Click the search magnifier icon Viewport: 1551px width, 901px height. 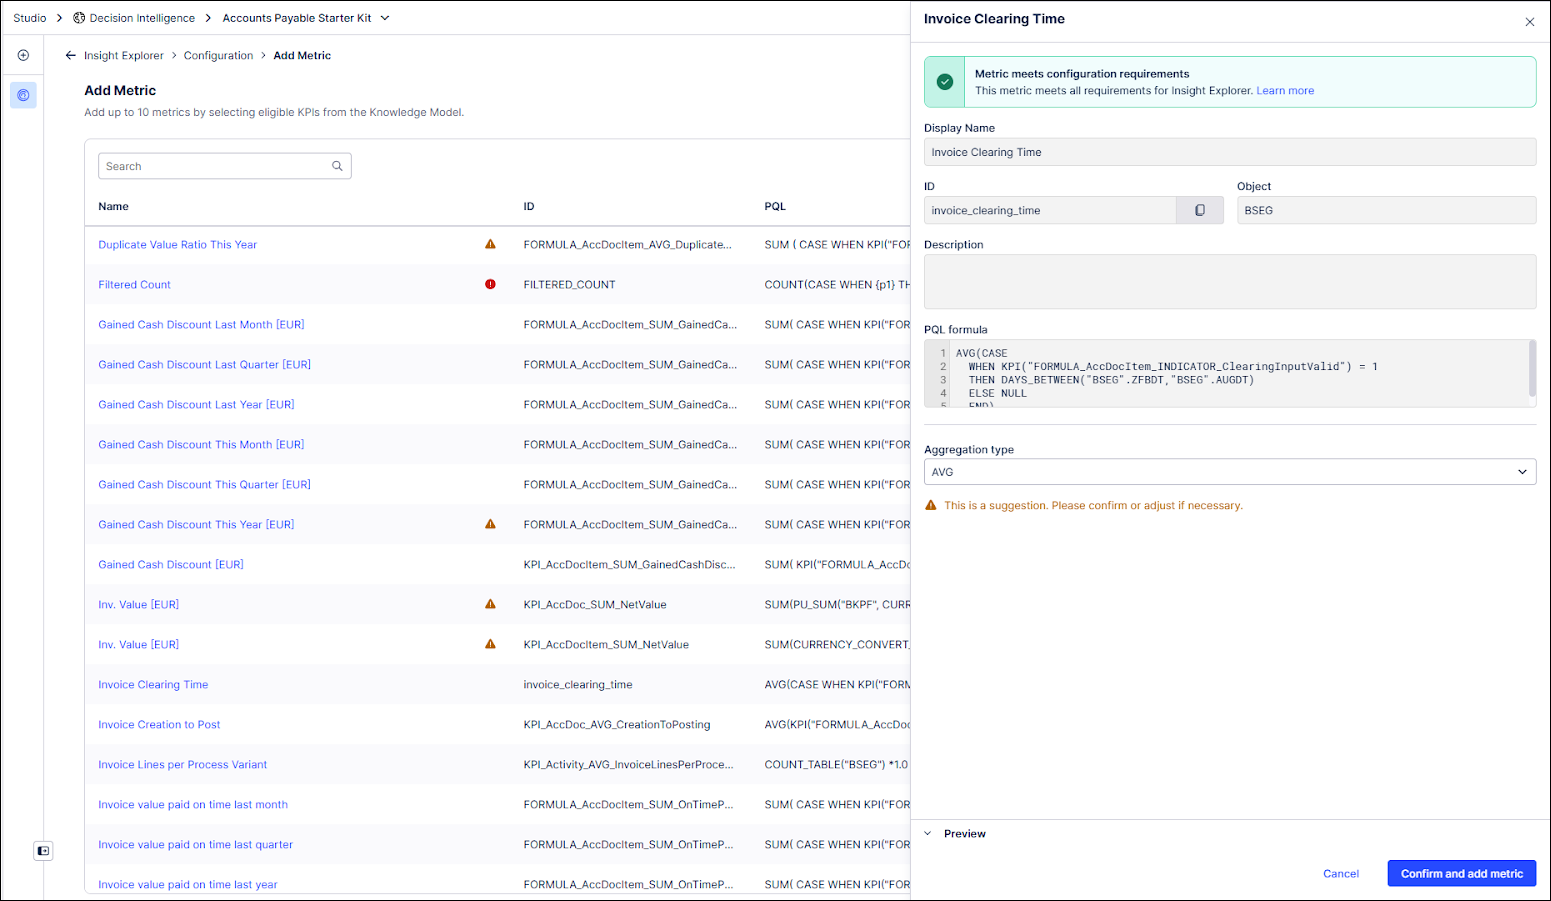coord(337,166)
